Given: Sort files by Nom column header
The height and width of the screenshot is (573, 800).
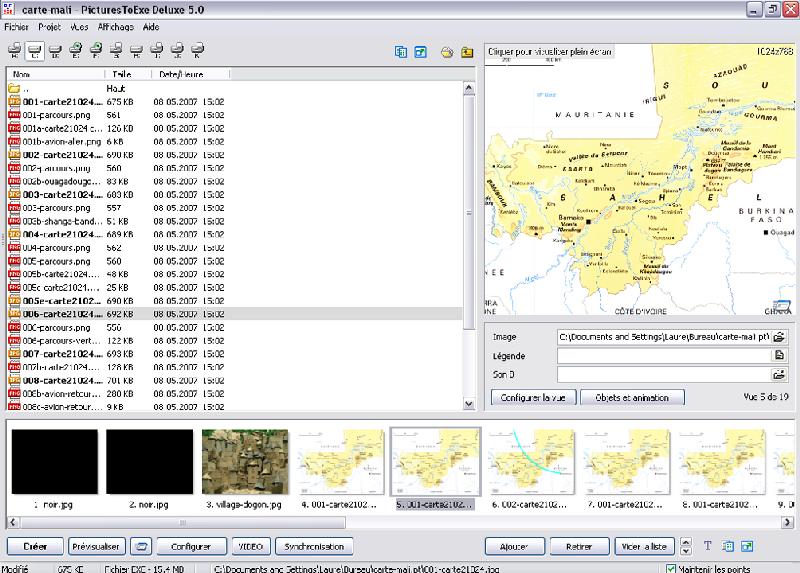Looking at the screenshot, I should pyautogui.click(x=56, y=74).
